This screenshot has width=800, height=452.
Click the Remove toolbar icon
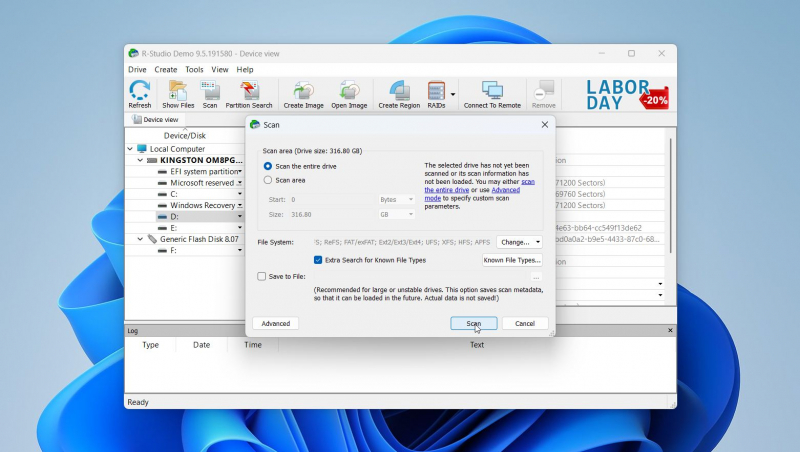point(543,94)
